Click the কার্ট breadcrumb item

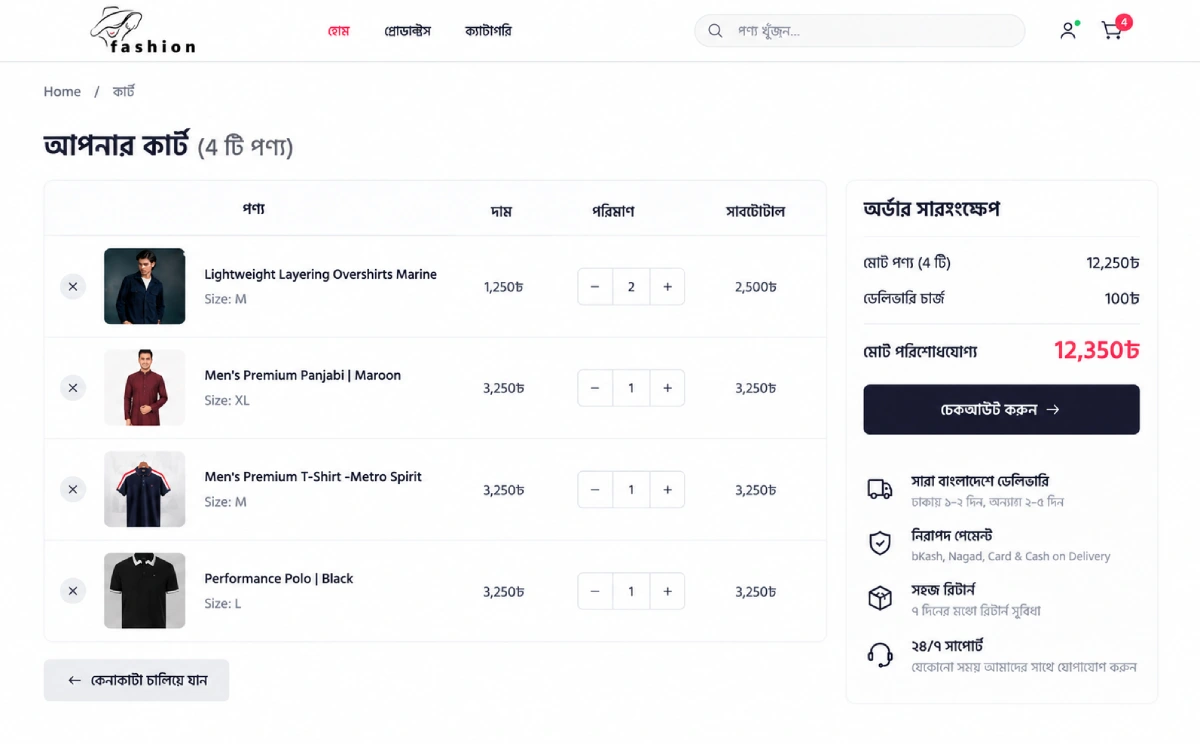click(x=123, y=91)
